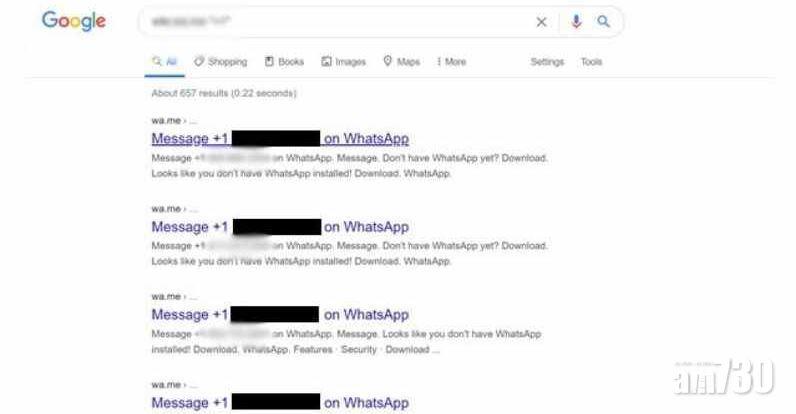This screenshot has width=796, height=414.
Task: Click the magnifying glass search button
Action: 603,21
